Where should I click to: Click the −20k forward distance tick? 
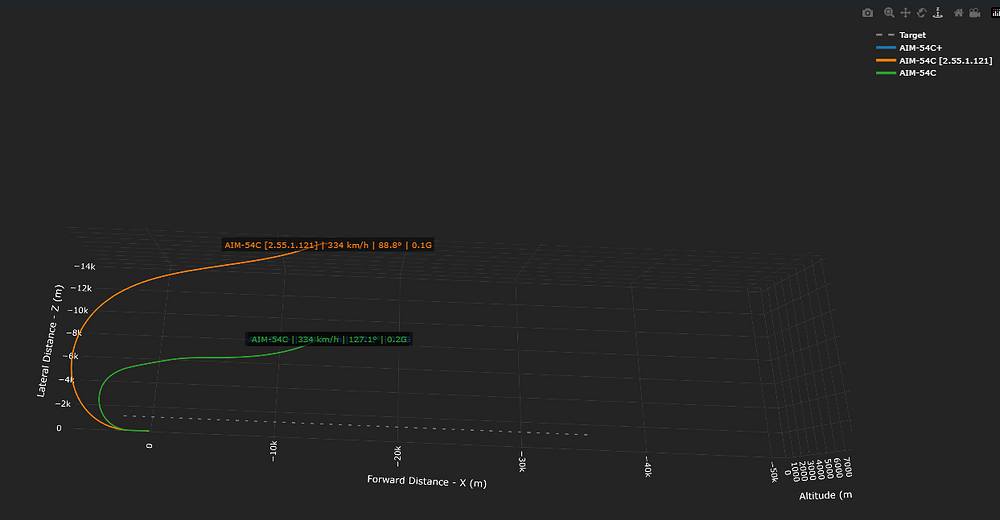tap(397, 455)
